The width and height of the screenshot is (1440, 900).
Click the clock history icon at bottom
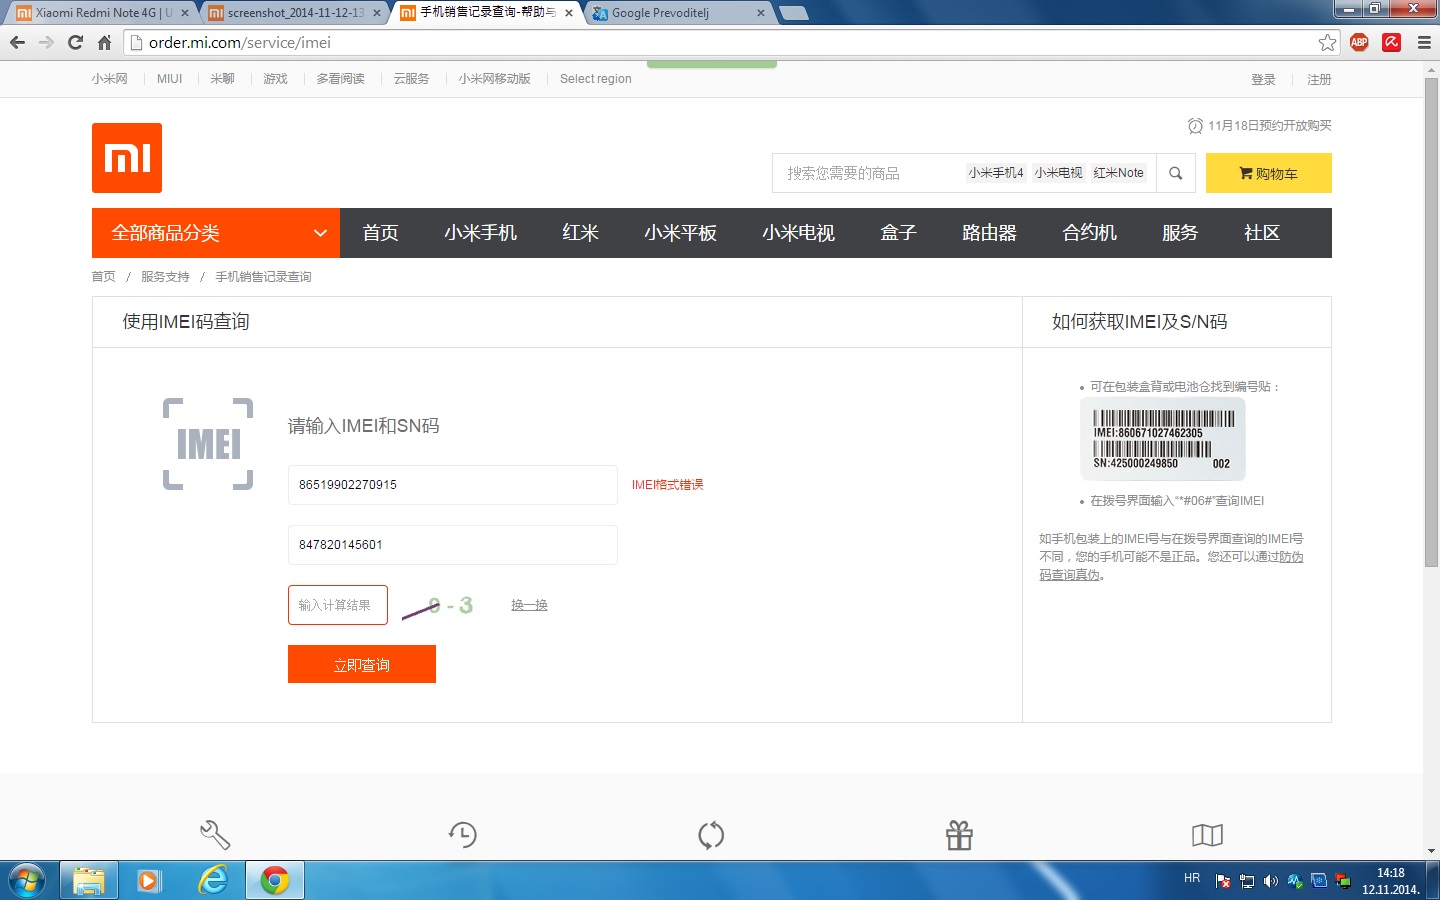[463, 835]
